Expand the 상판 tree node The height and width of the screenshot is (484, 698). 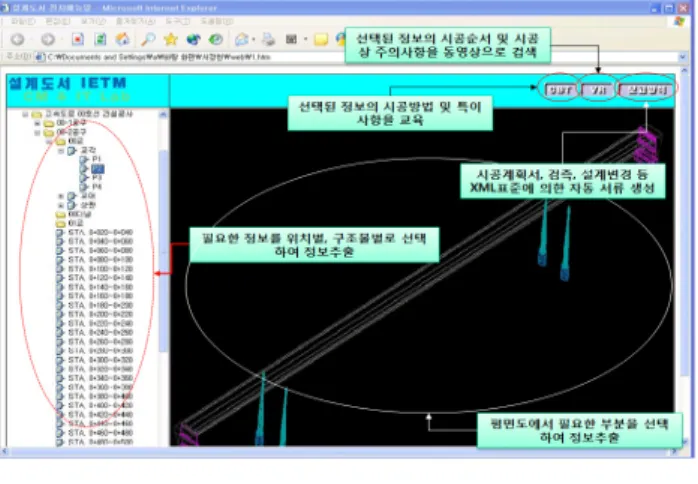[x=61, y=205]
